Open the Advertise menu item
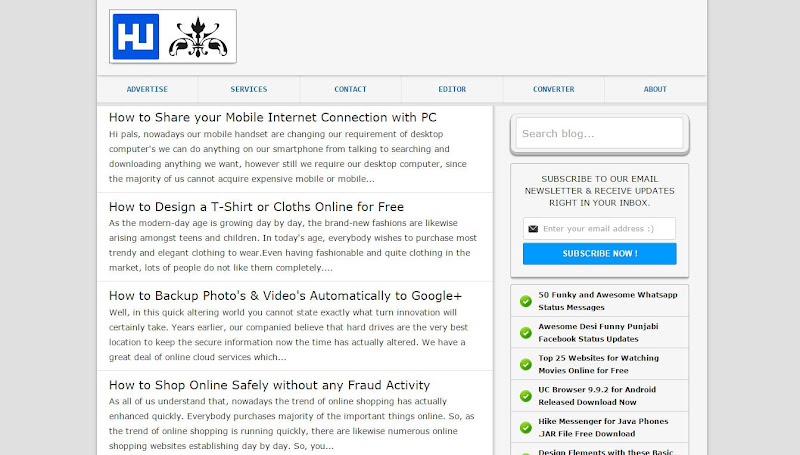 (x=147, y=89)
